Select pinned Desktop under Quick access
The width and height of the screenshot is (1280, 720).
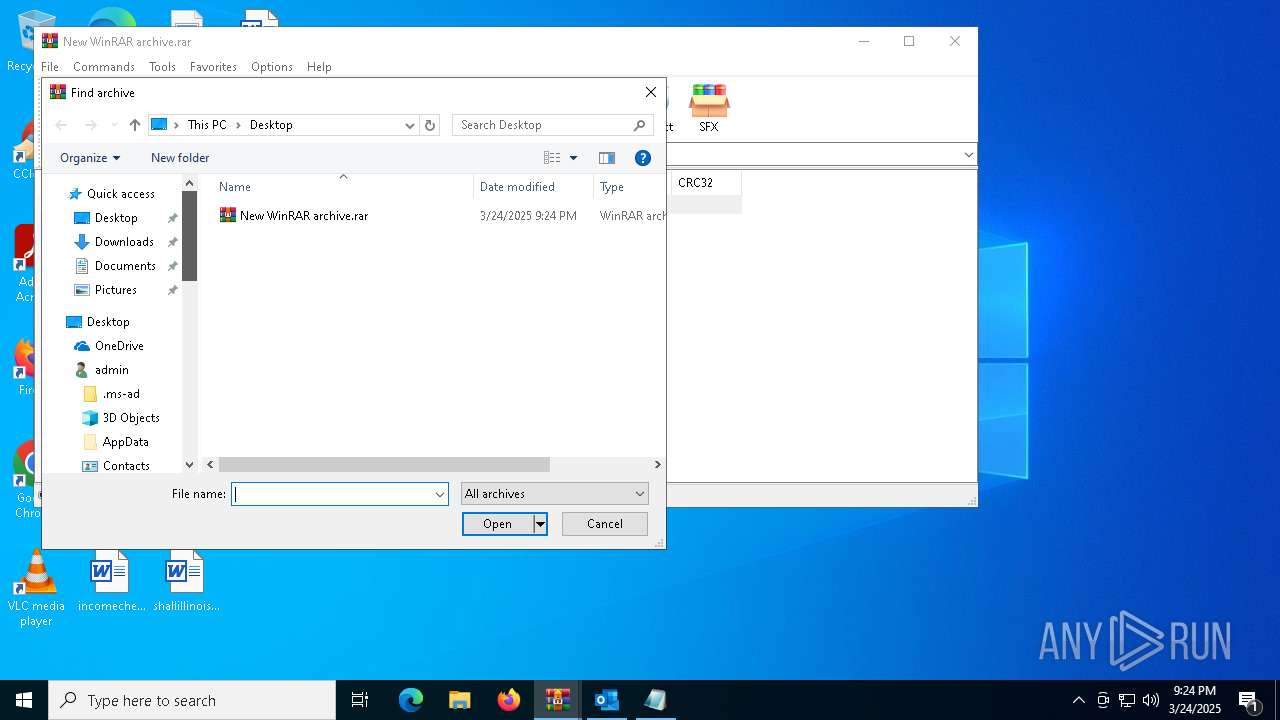pyautogui.click(x=116, y=218)
